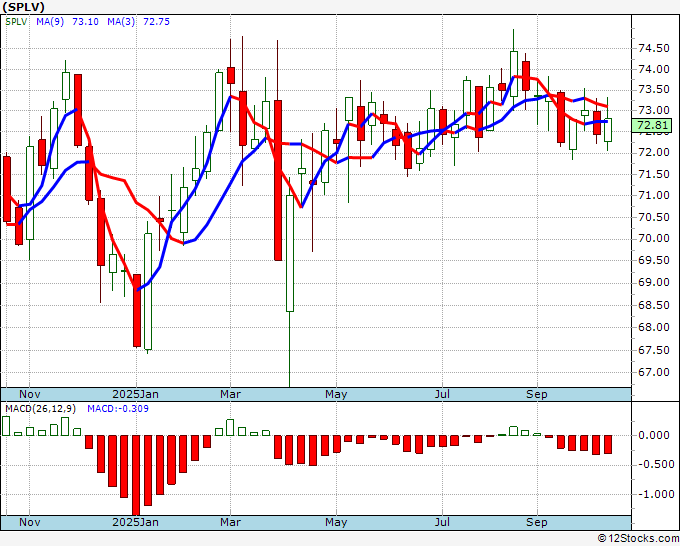Click the Mar marker on price chart axis
Image resolution: width=680 pixels, height=546 pixels.
231,394
